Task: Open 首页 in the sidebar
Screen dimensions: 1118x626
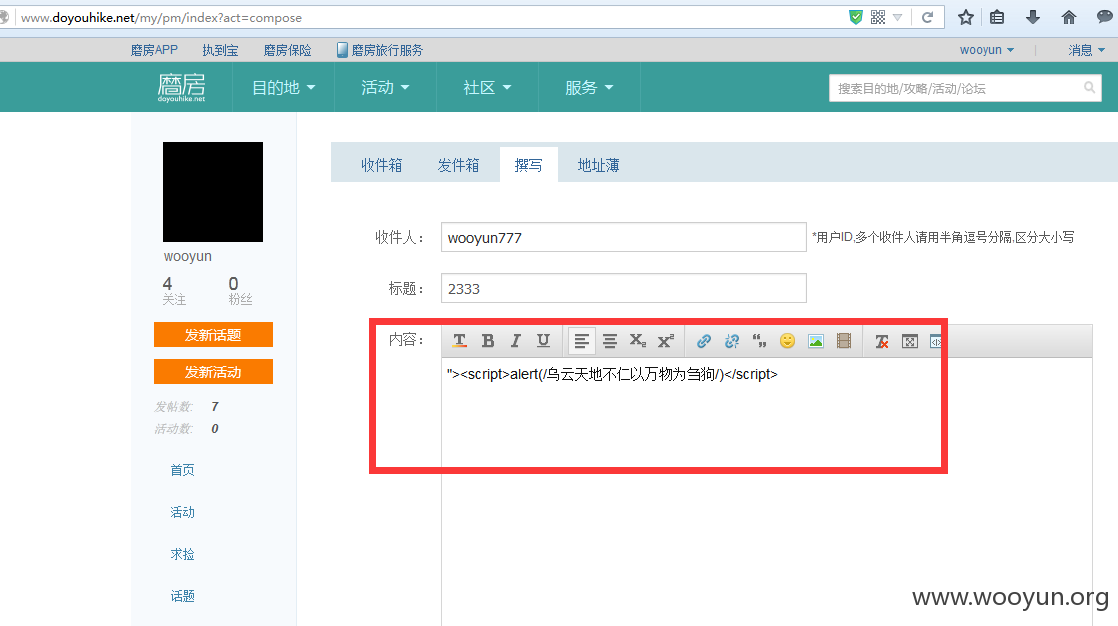Action: 183,470
